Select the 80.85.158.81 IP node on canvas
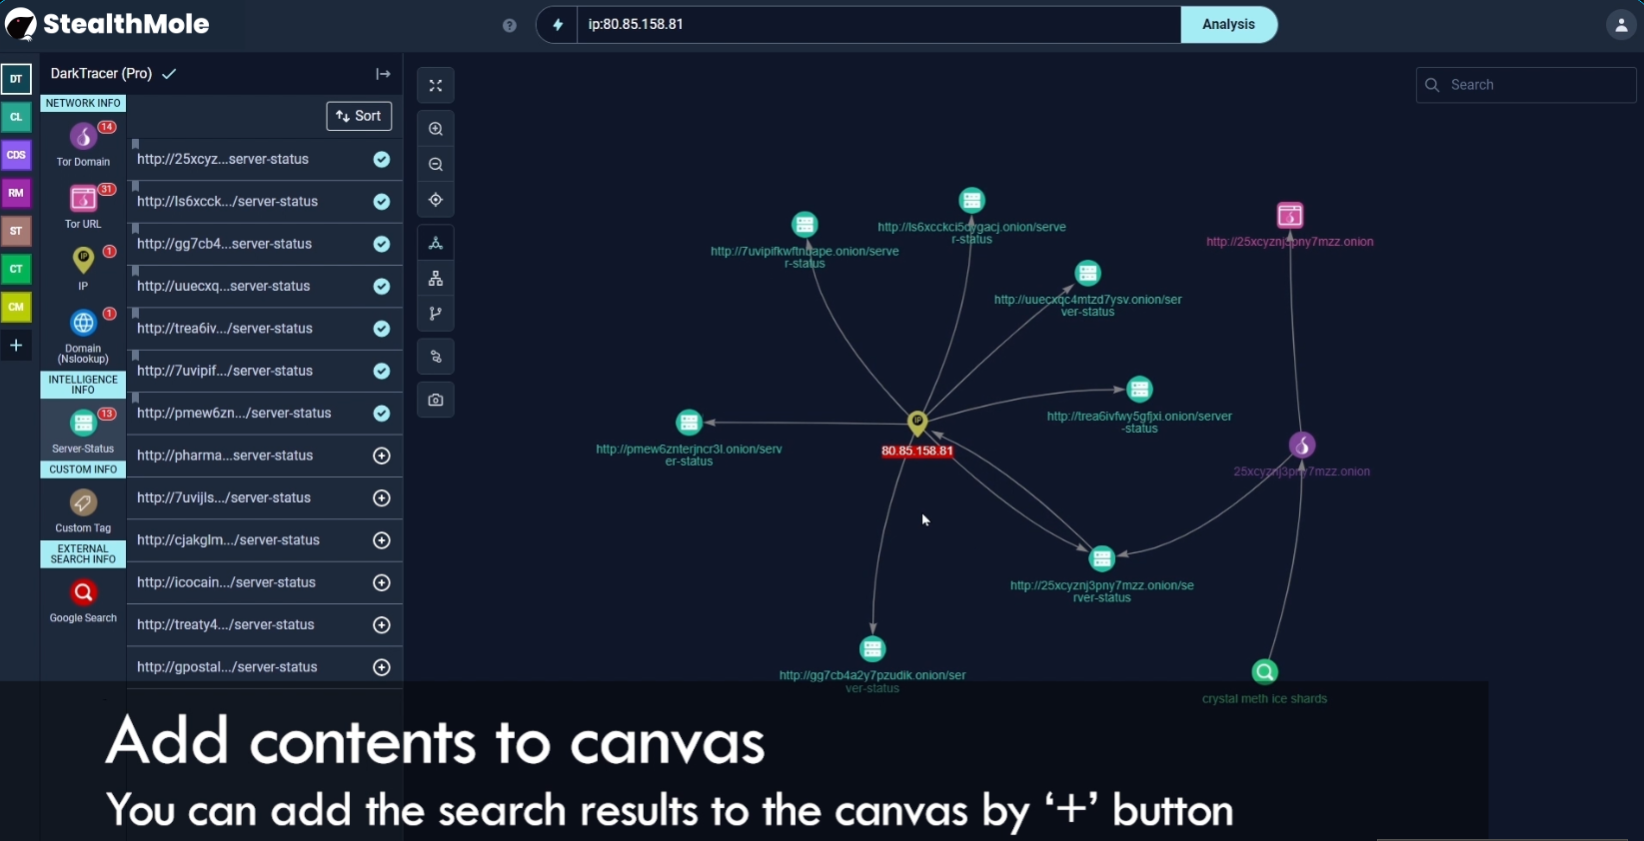 point(917,423)
